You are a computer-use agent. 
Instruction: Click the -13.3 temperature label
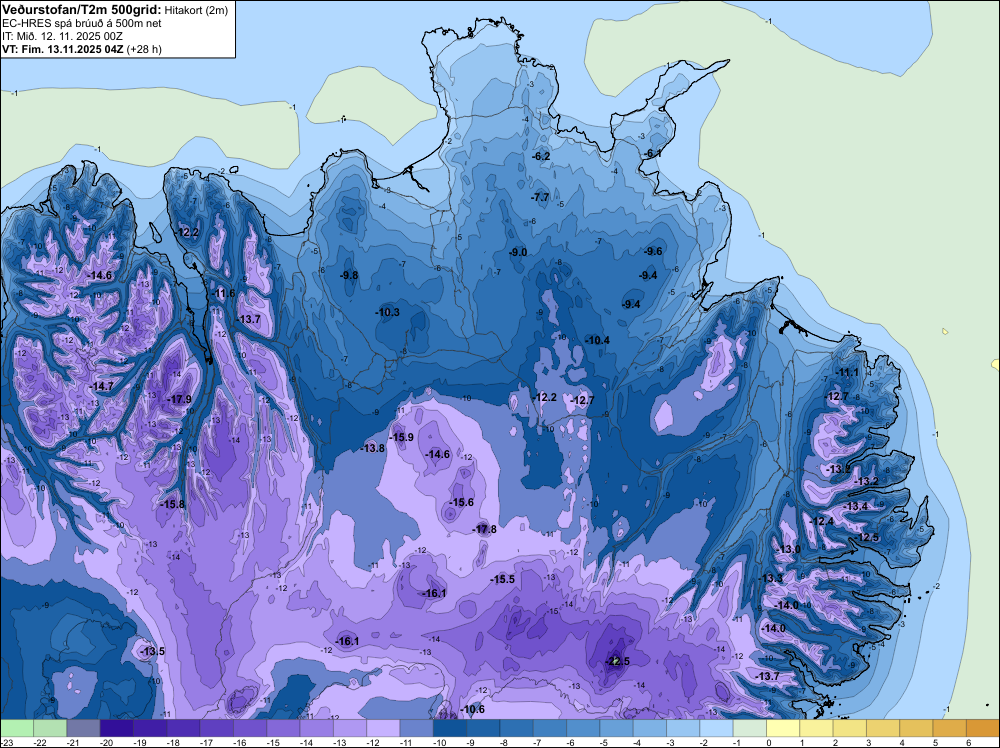click(770, 578)
